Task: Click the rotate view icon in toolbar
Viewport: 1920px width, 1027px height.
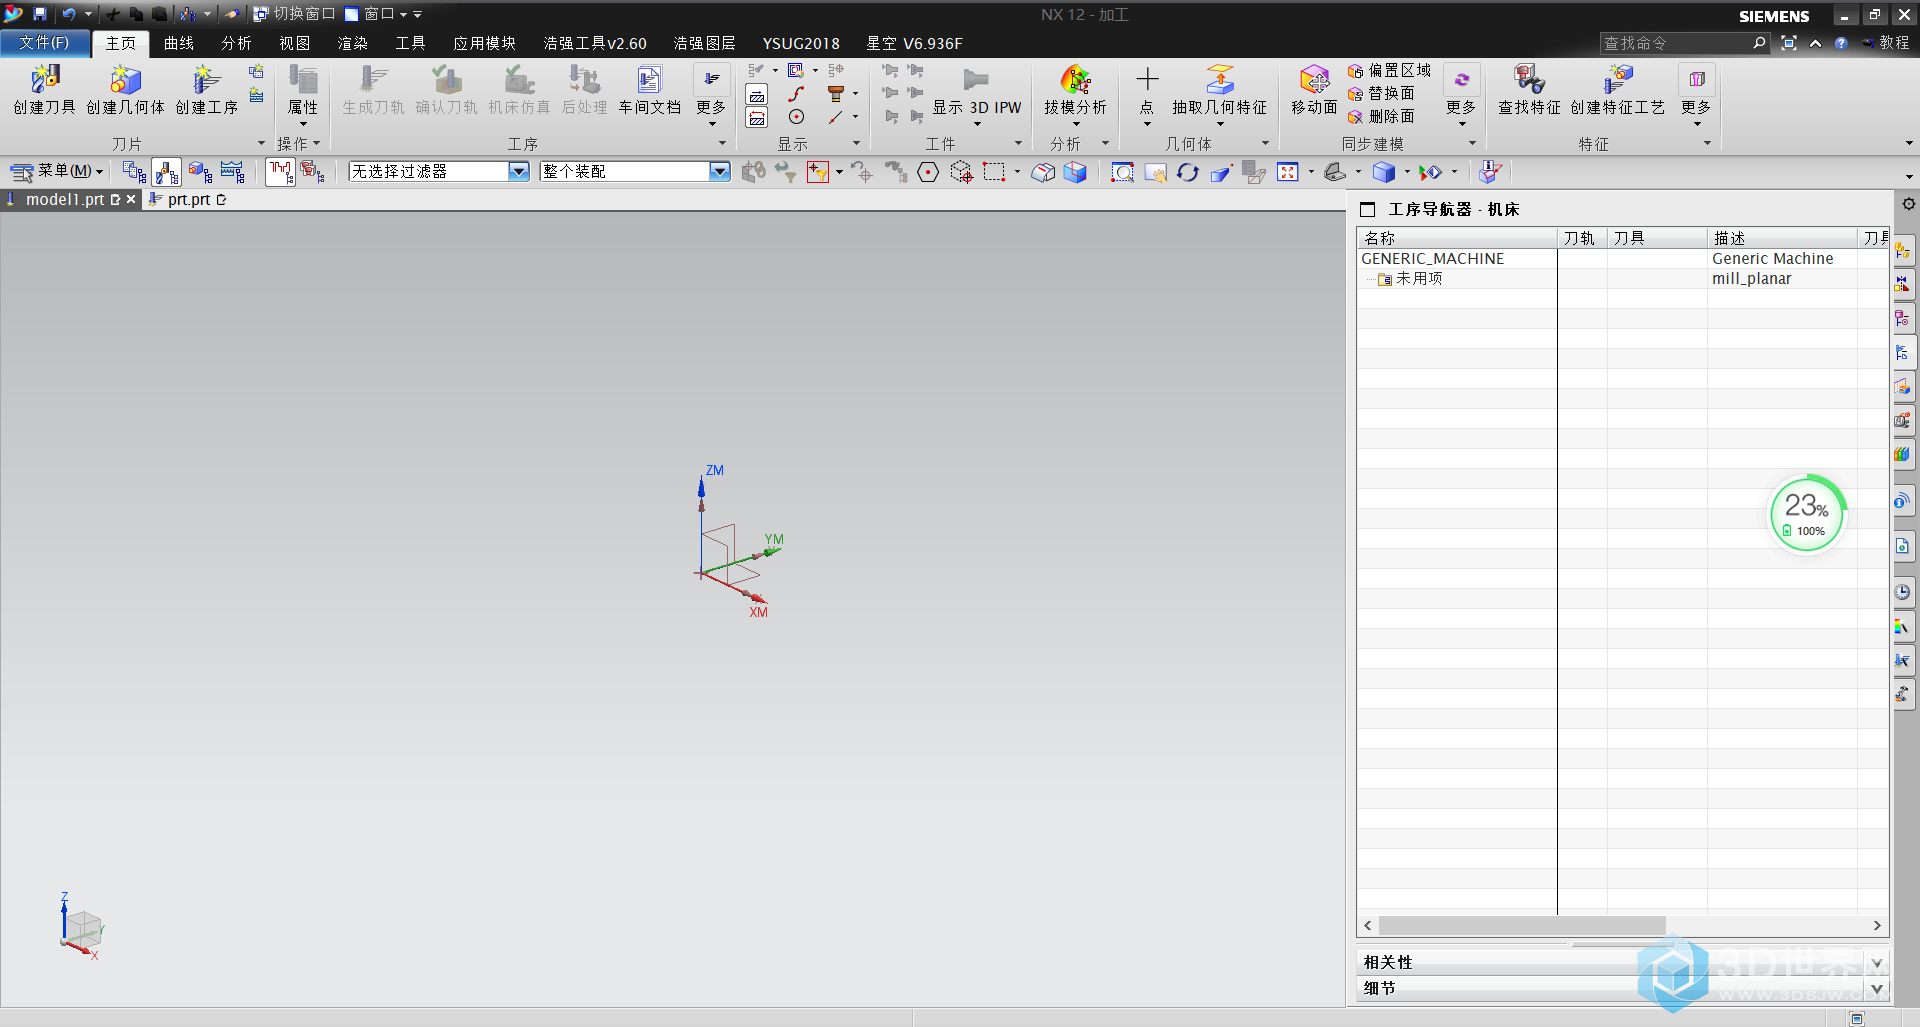Action: click(1187, 172)
